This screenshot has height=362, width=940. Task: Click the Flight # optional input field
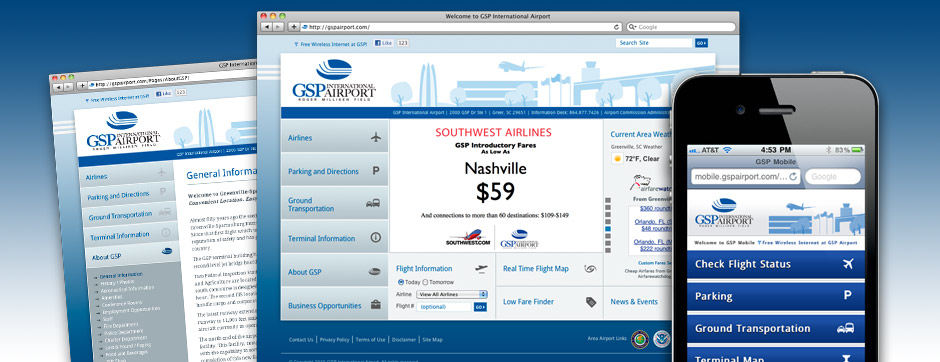(x=445, y=307)
